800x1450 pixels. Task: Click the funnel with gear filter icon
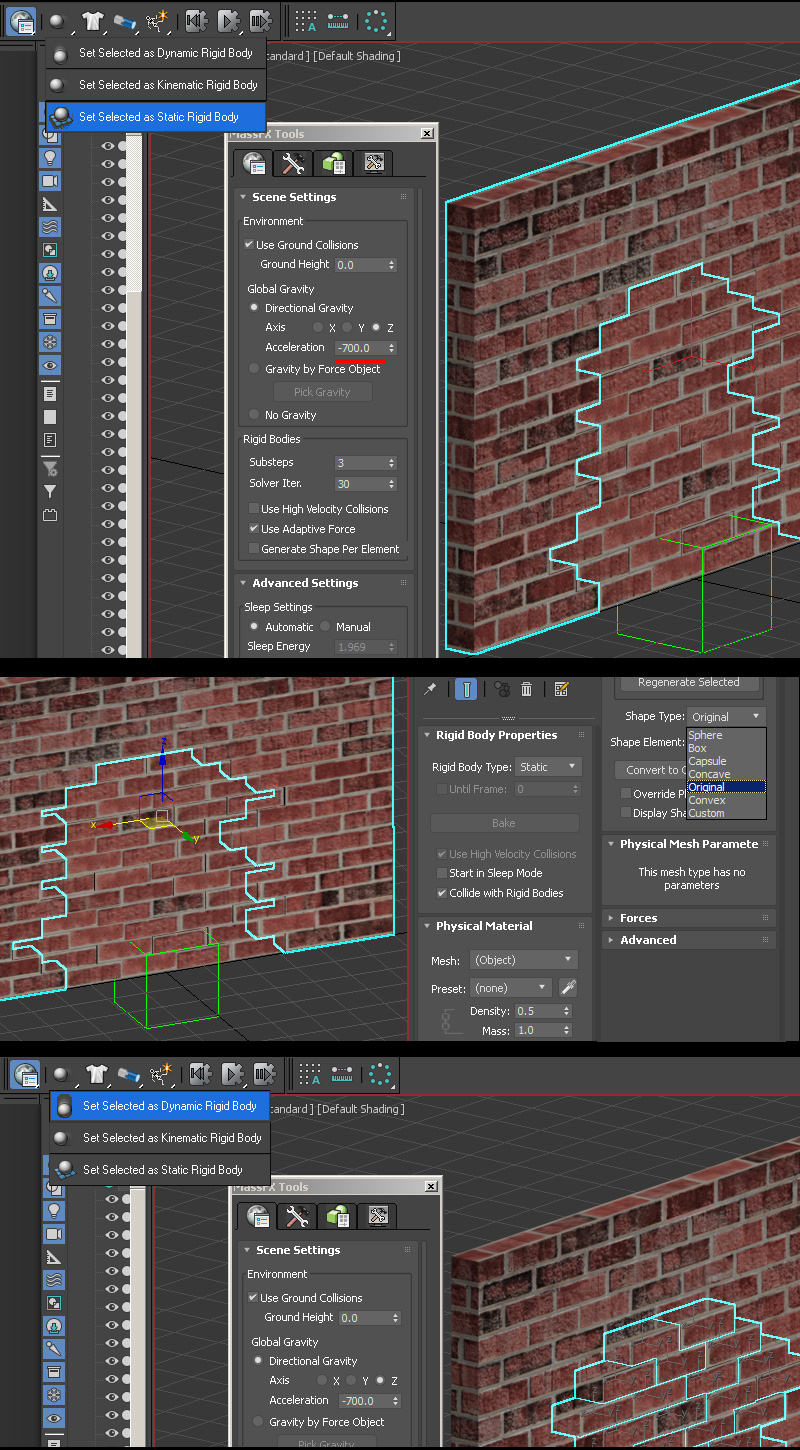click(x=50, y=468)
